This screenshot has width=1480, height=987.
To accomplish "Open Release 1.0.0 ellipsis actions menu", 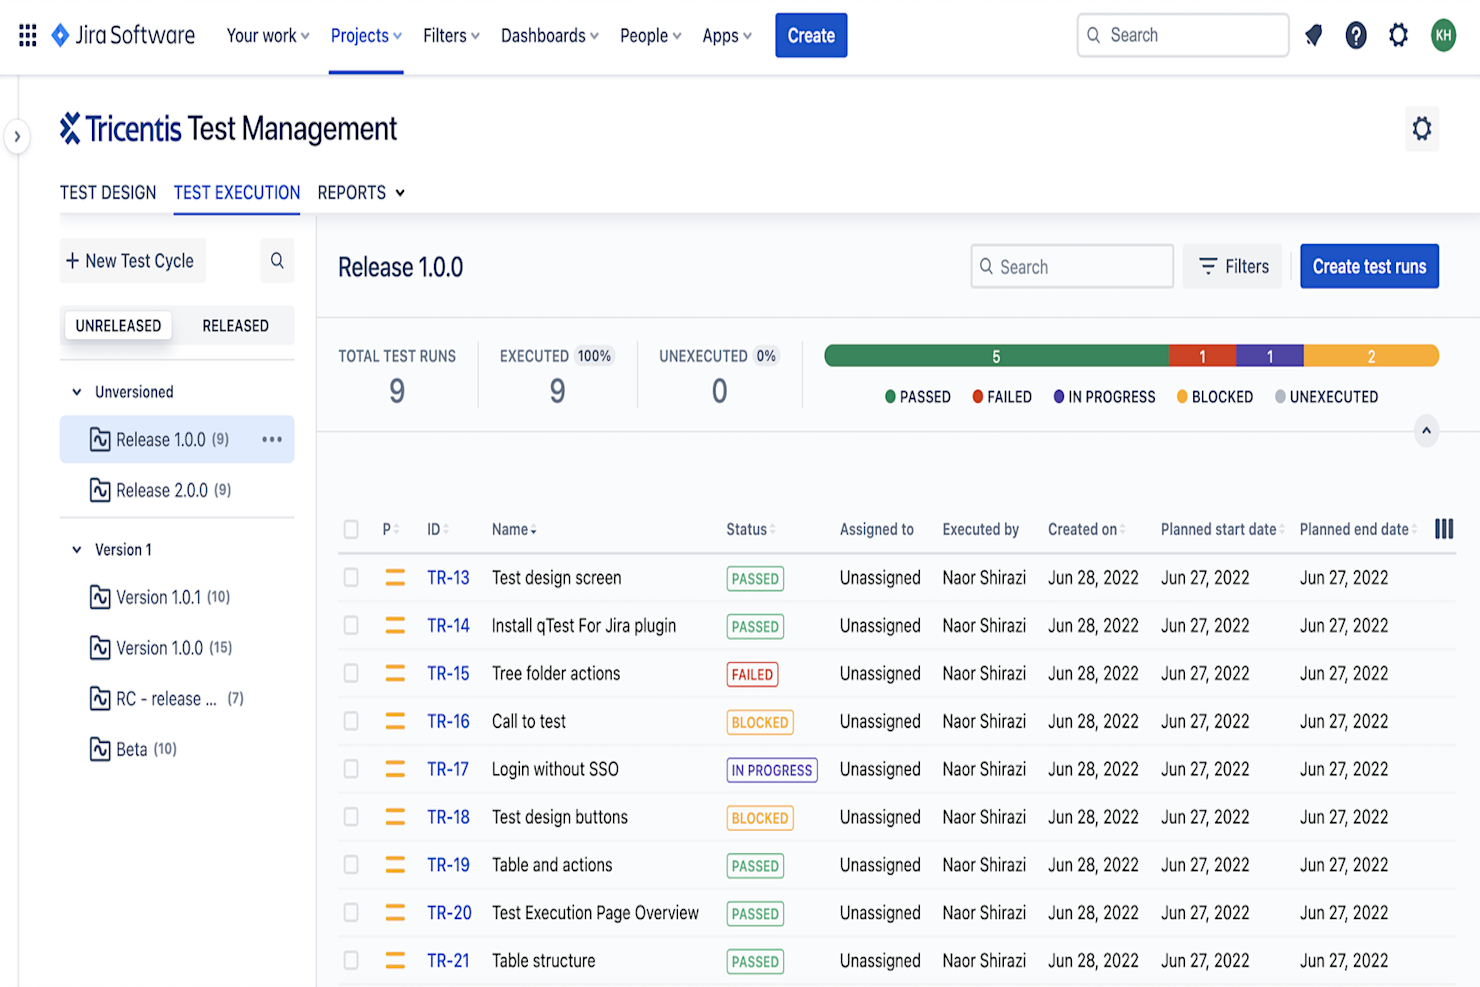I will pos(271,439).
